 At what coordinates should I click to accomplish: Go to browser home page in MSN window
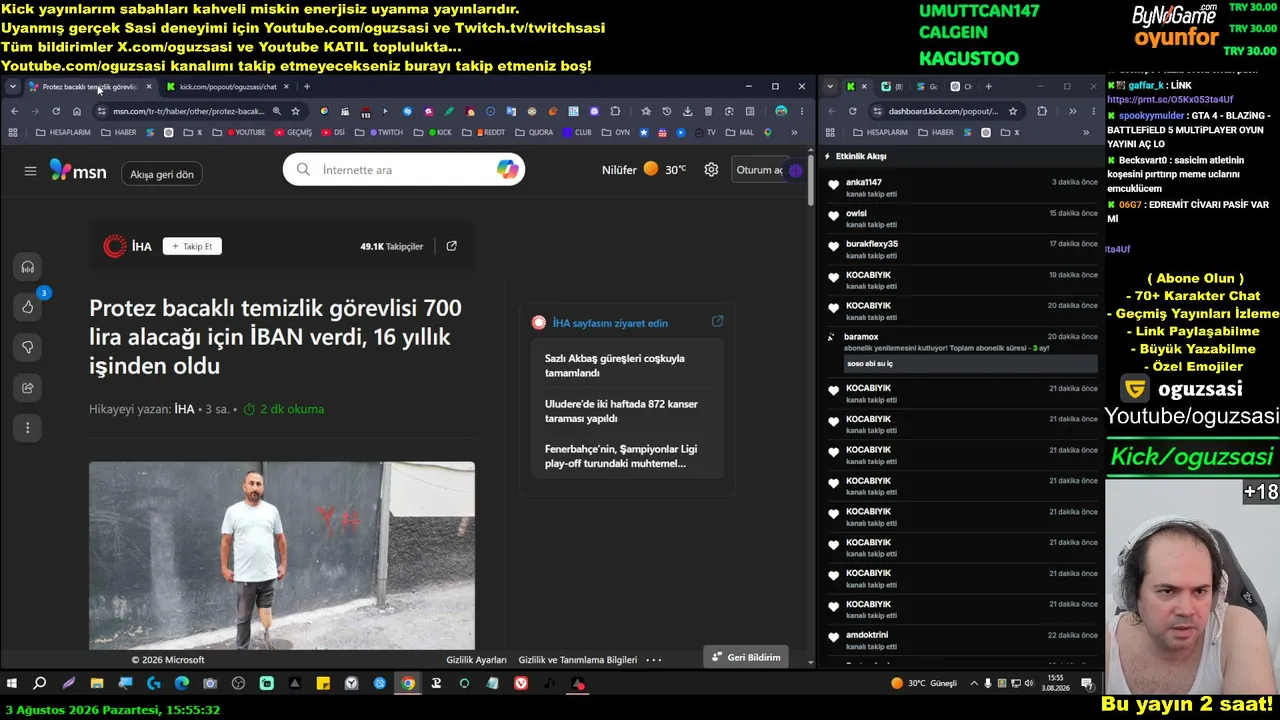pyautogui.click(x=77, y=111)
